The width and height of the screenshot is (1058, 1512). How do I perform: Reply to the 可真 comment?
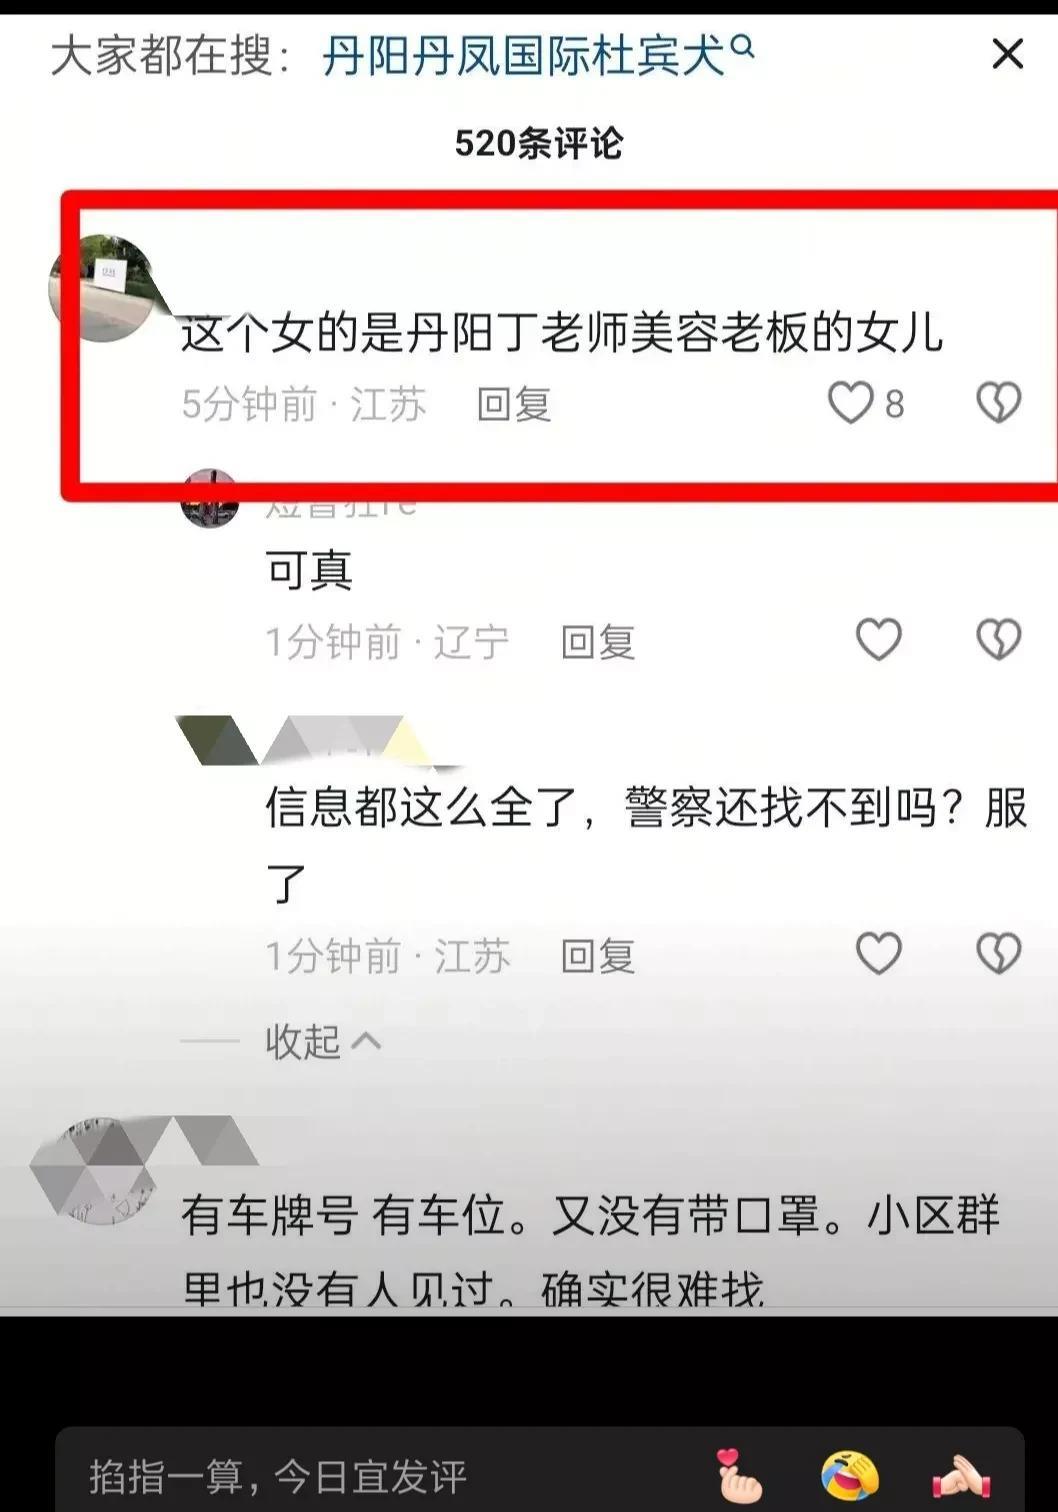(598, 642)
